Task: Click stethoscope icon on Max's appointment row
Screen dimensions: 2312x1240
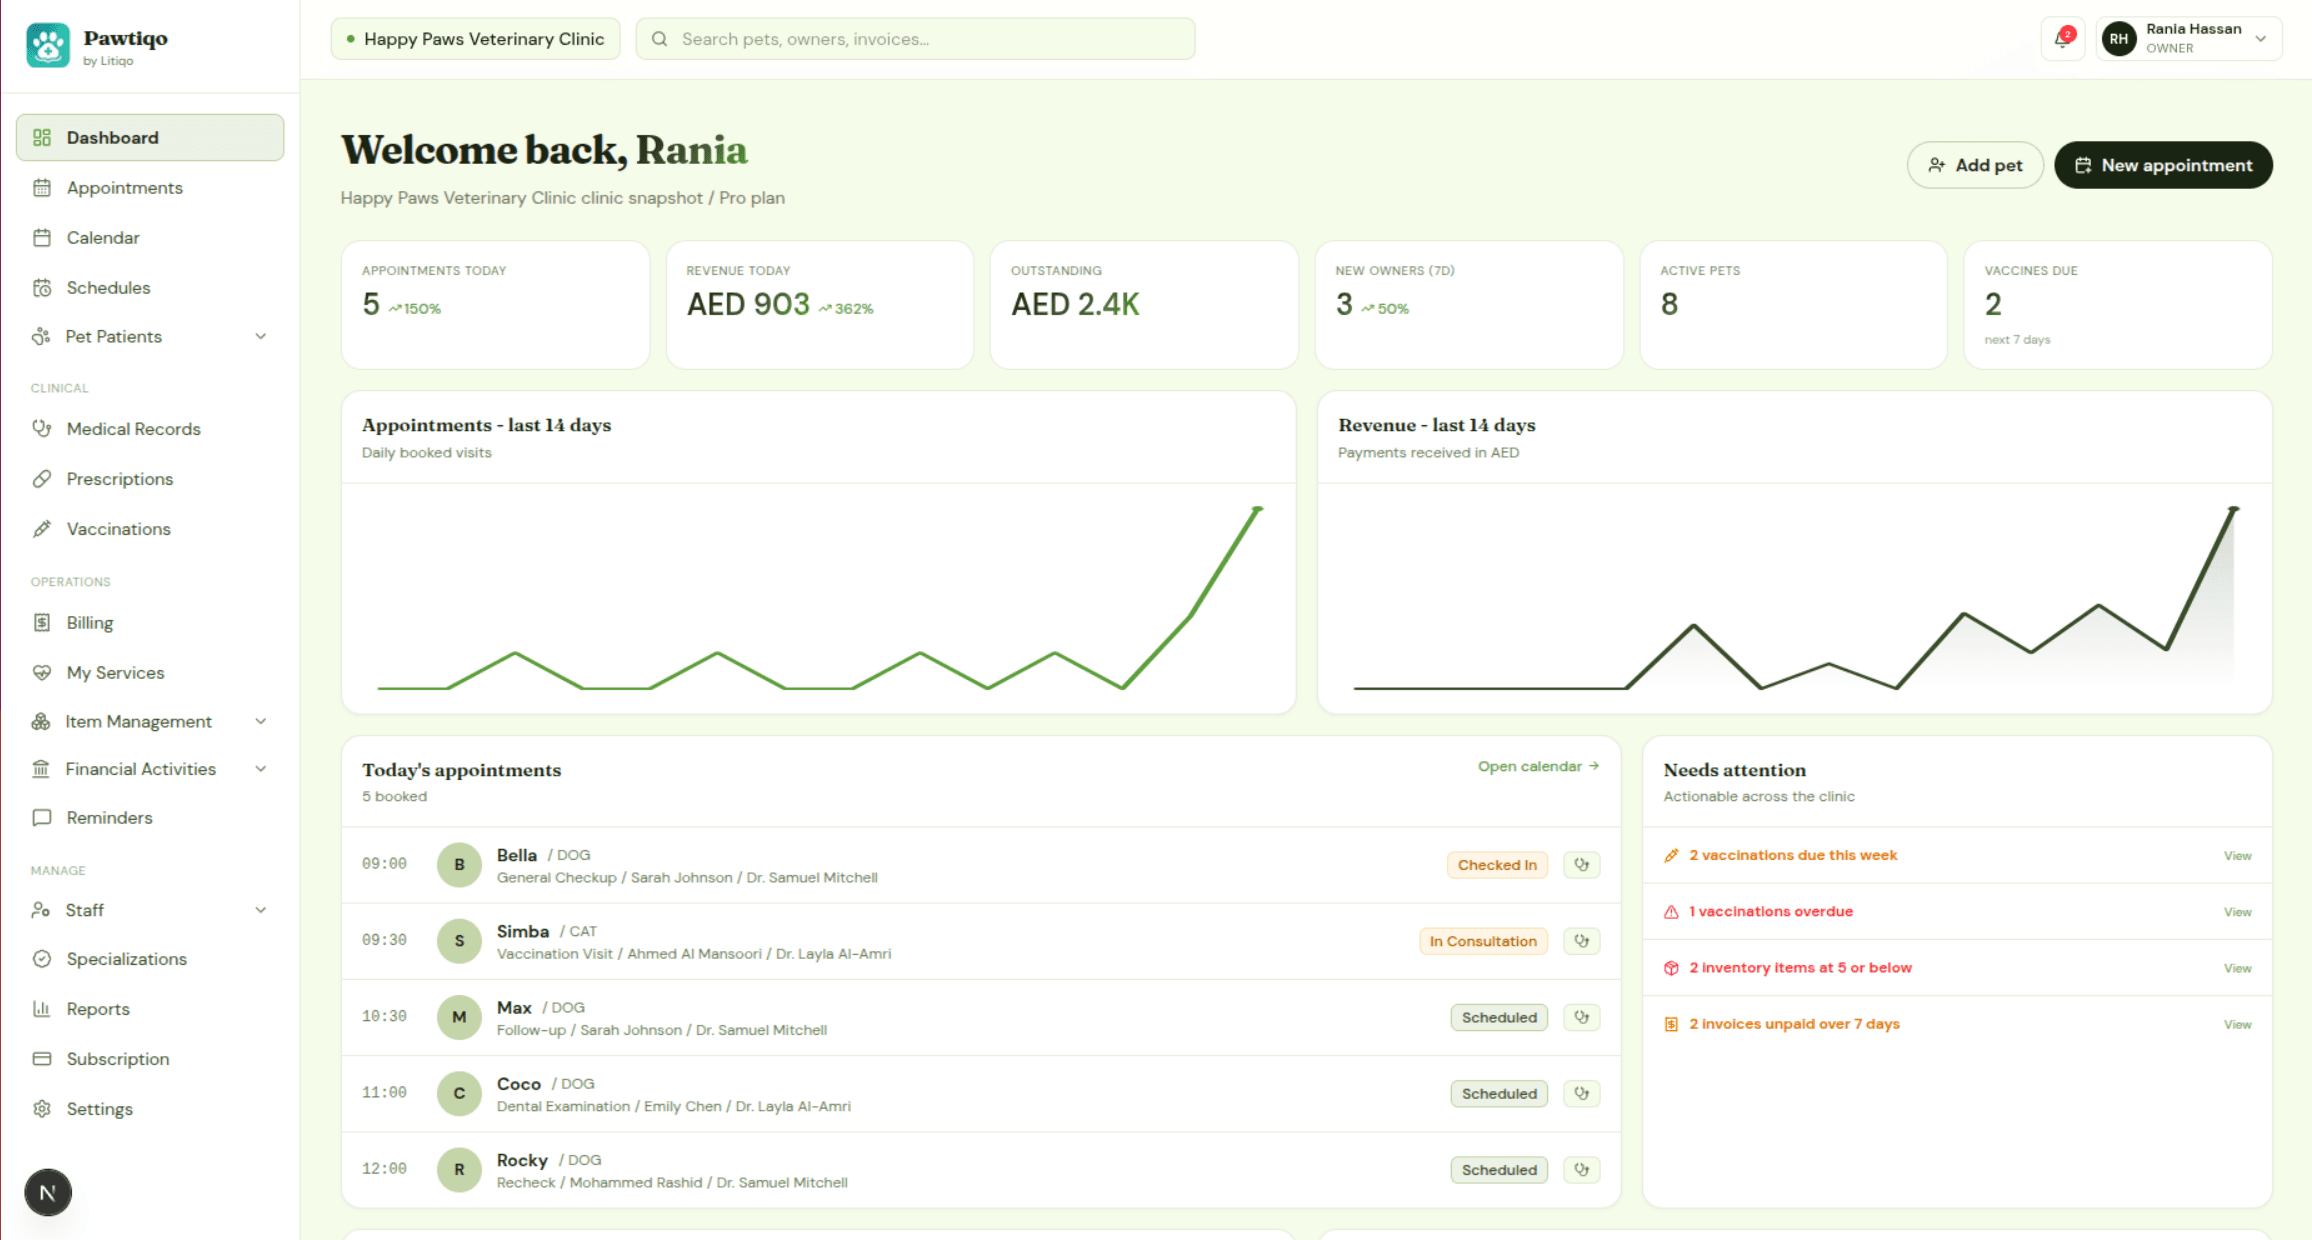Action: pyautogui.click(x=1581, y=1017)
